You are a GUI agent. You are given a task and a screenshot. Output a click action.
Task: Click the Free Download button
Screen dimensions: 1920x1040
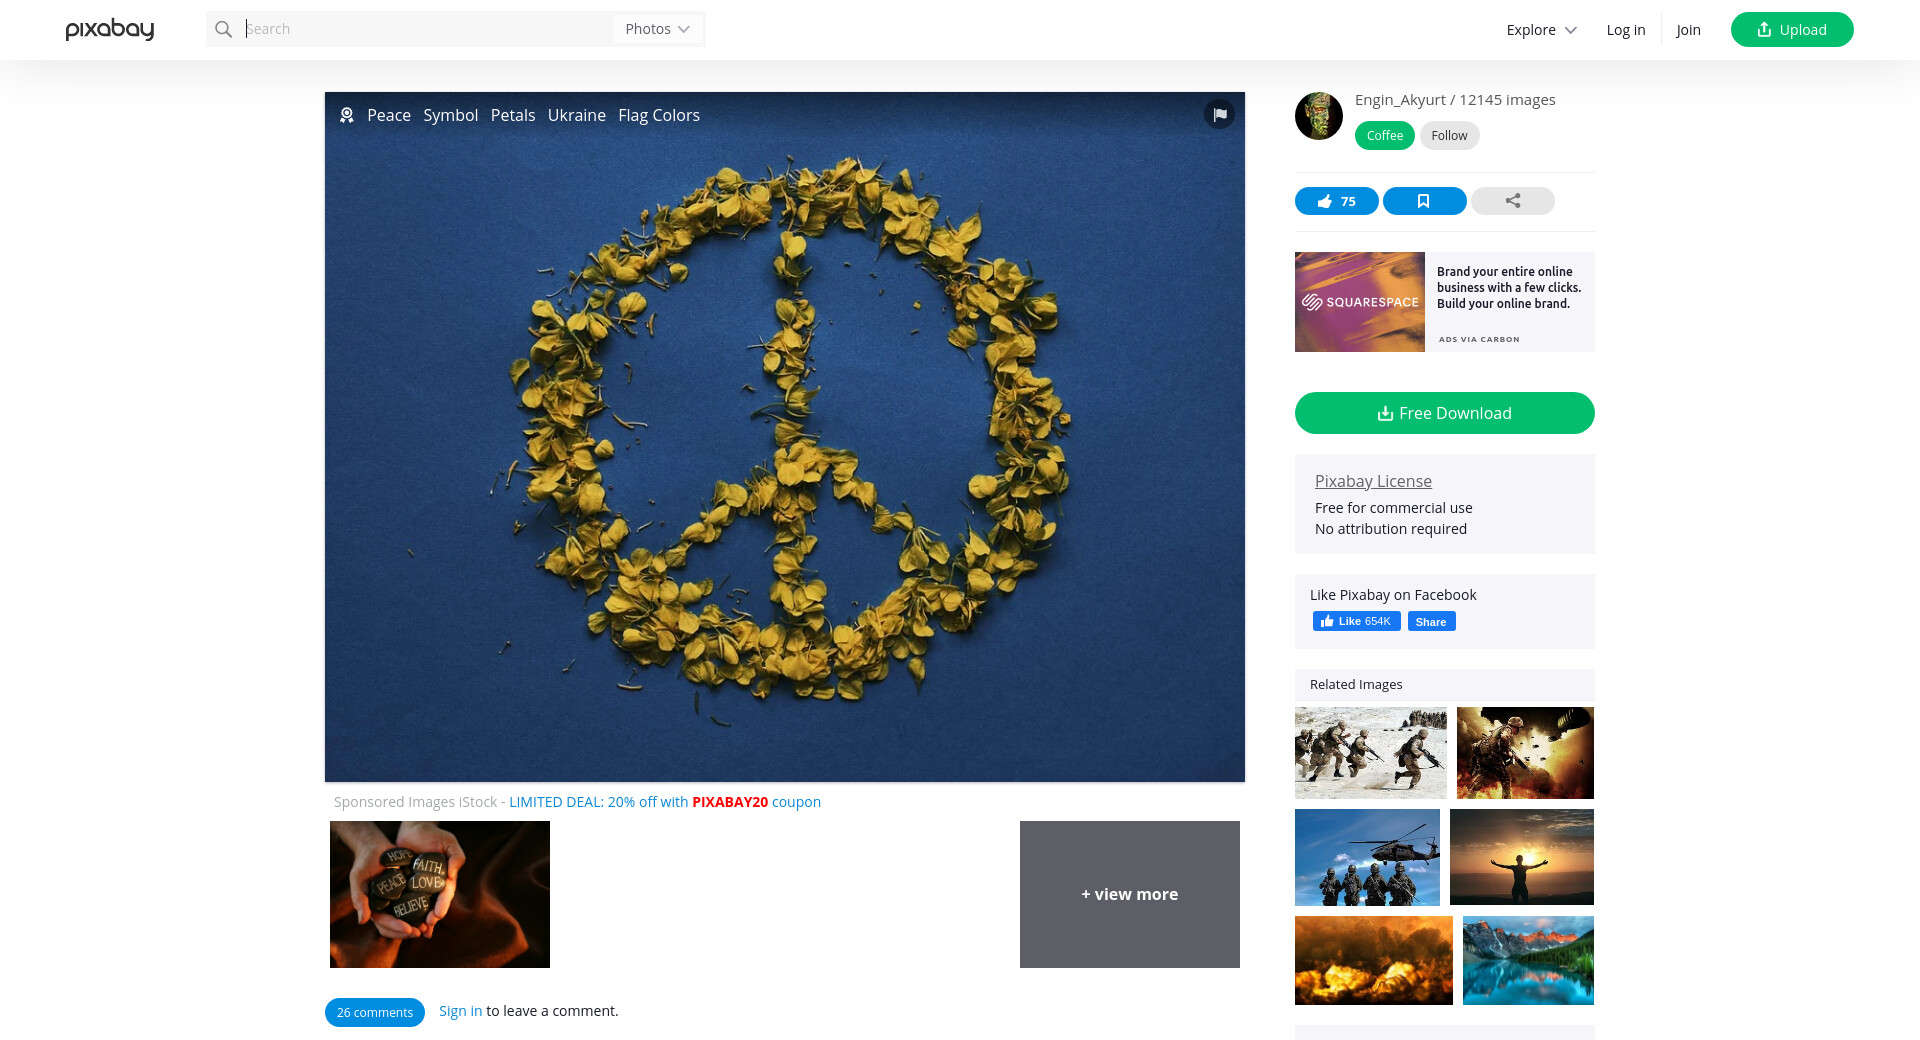pyautogui.click(x=1445, y=413)
